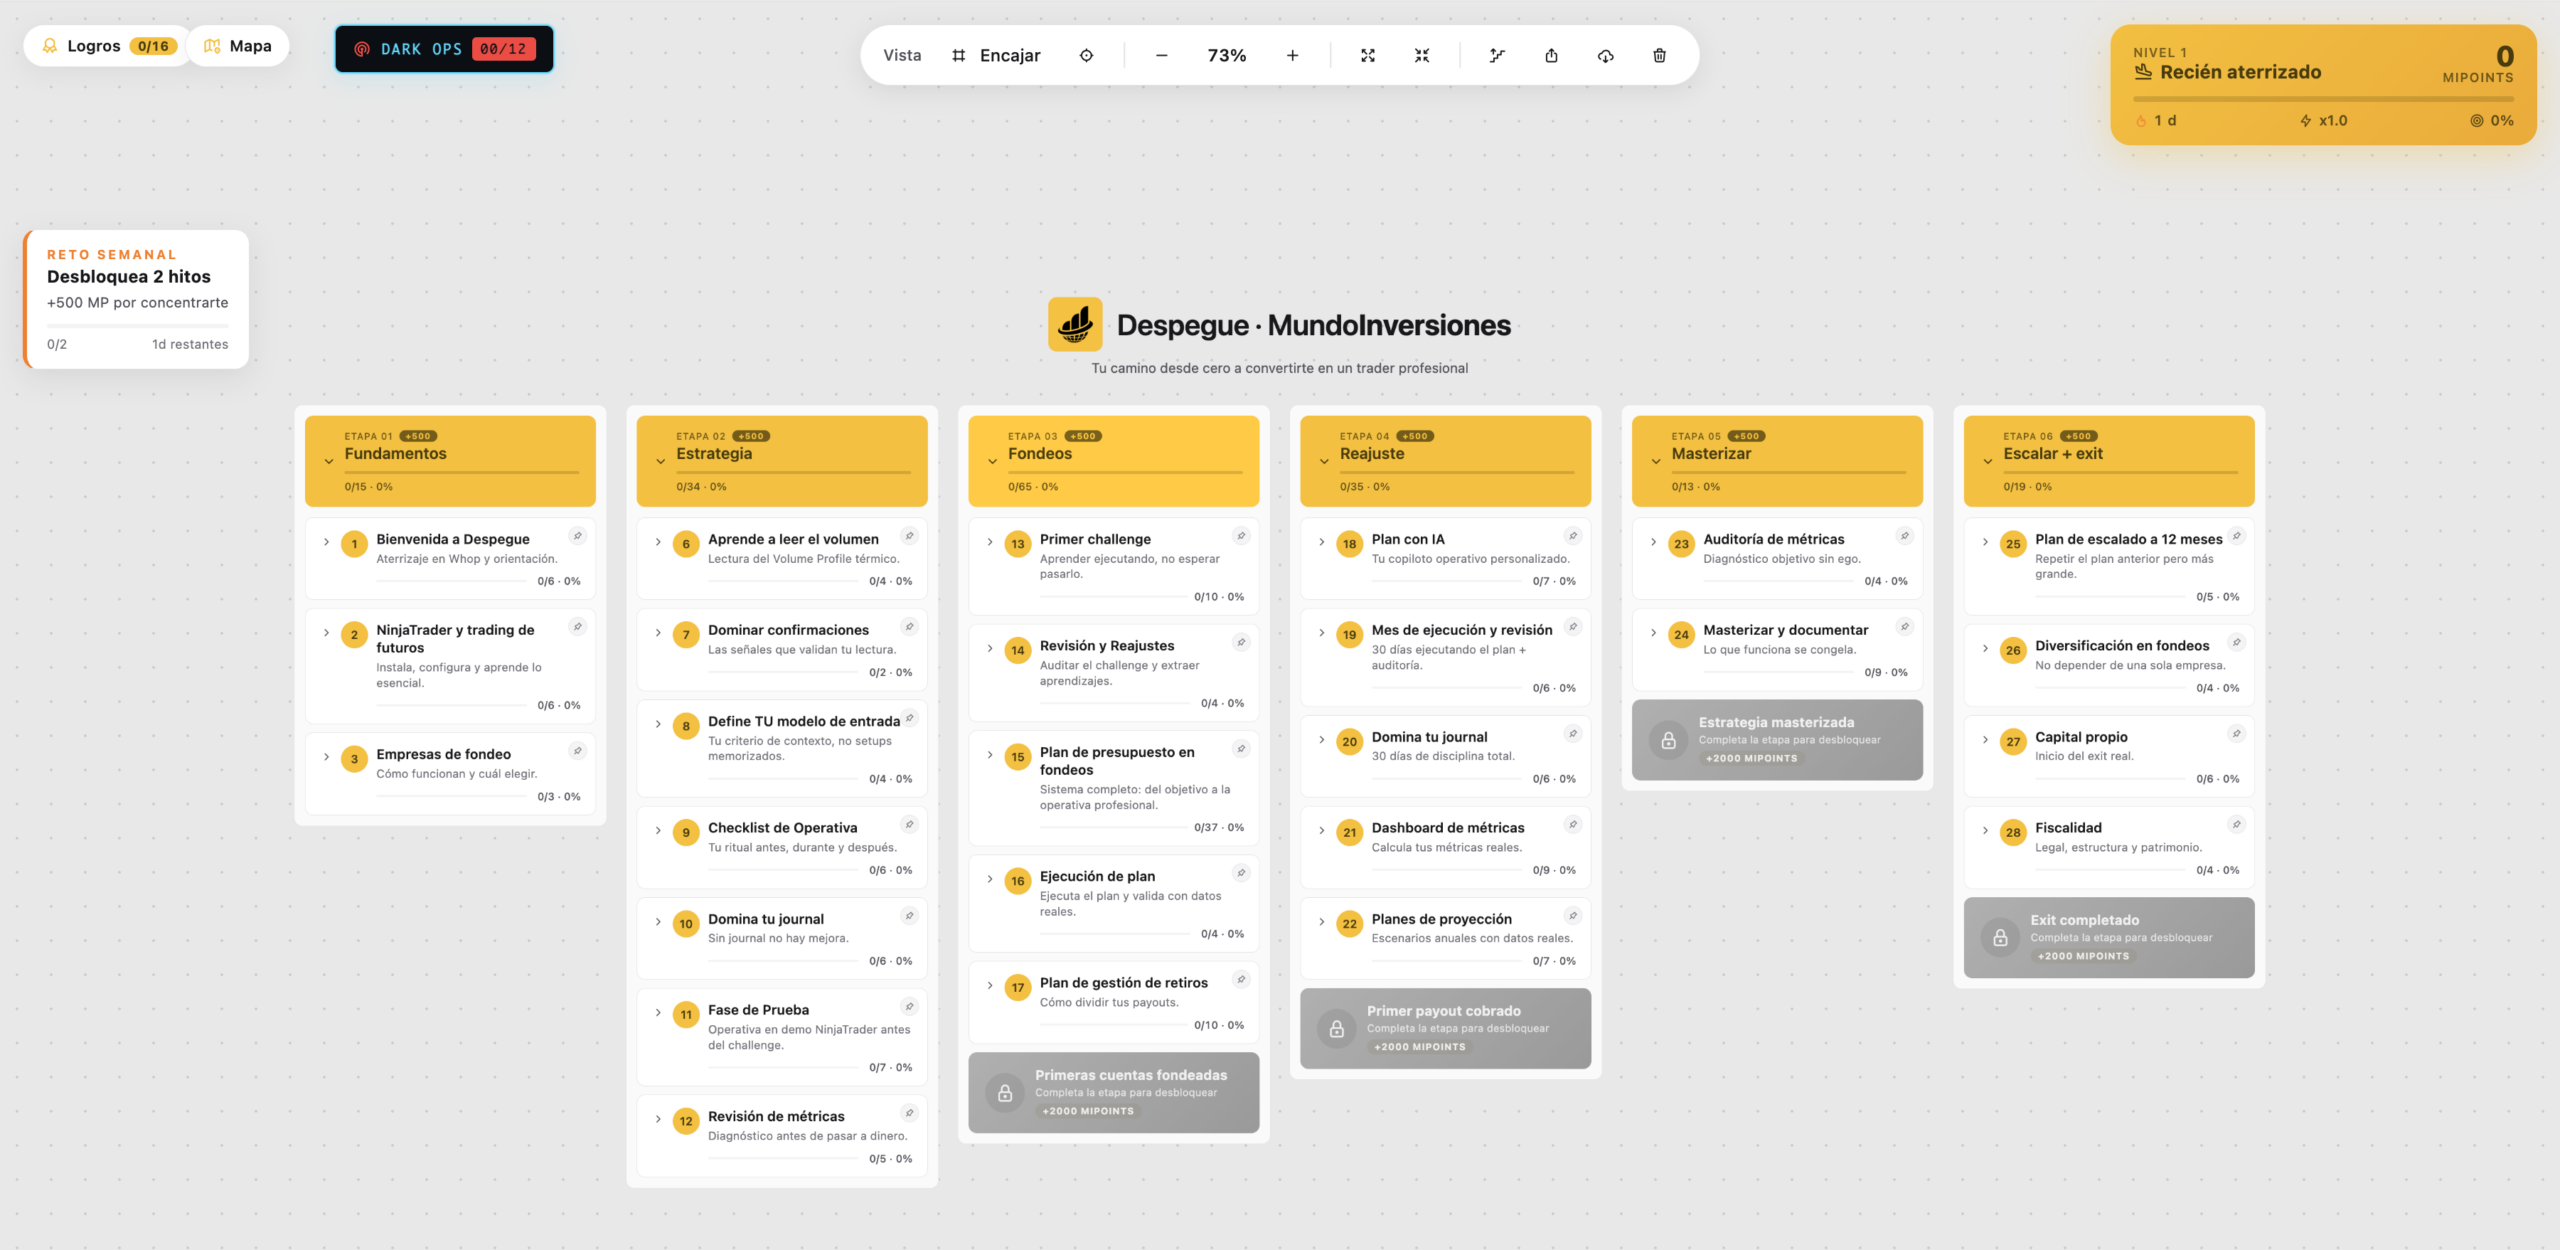
Task: Click the Despegue · MundoInversiones title
Action: (x=1313, y=325)
